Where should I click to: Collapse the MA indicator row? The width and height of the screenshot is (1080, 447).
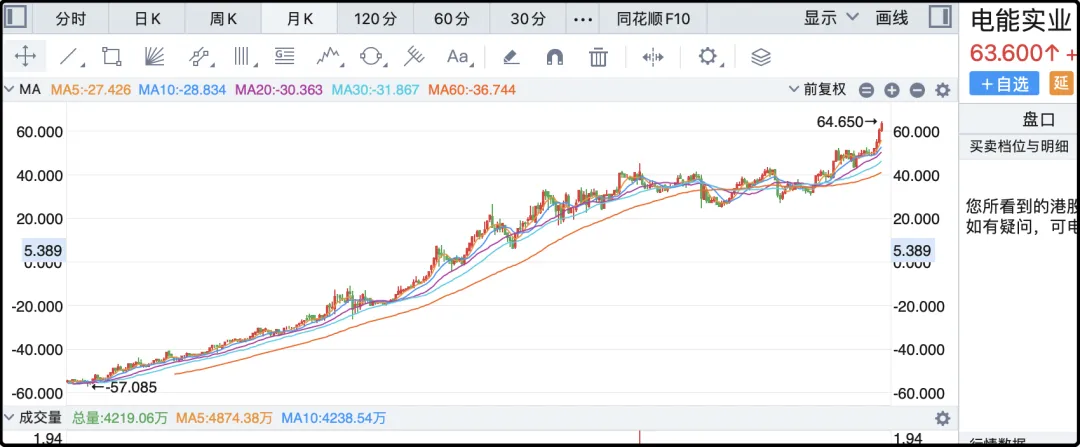9,90
